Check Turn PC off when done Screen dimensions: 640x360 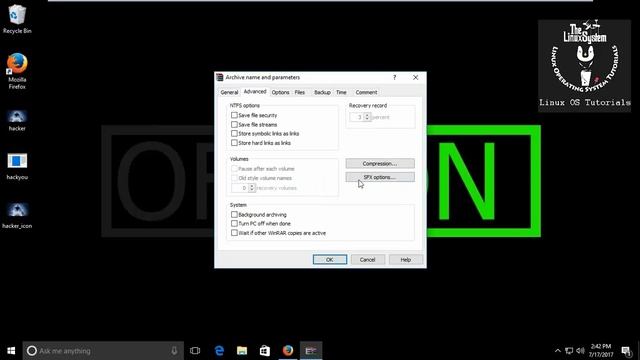[234, 224]
